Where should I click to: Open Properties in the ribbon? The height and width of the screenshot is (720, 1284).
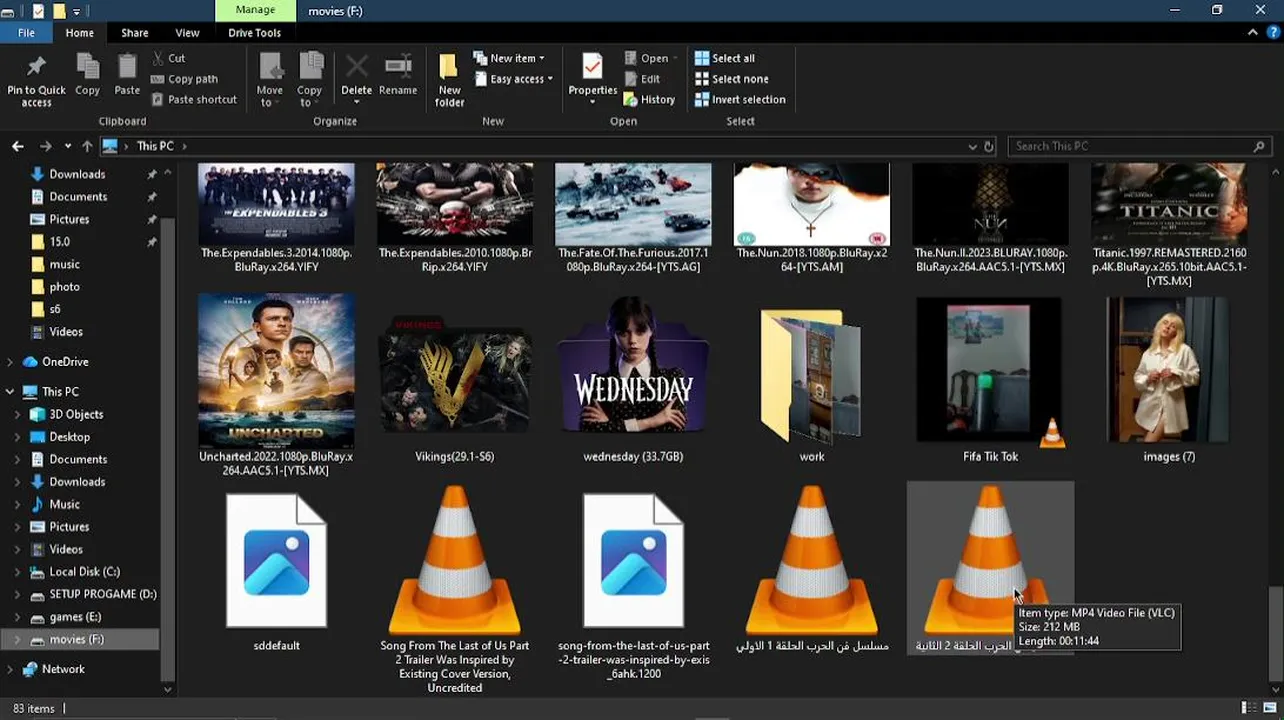592,78
